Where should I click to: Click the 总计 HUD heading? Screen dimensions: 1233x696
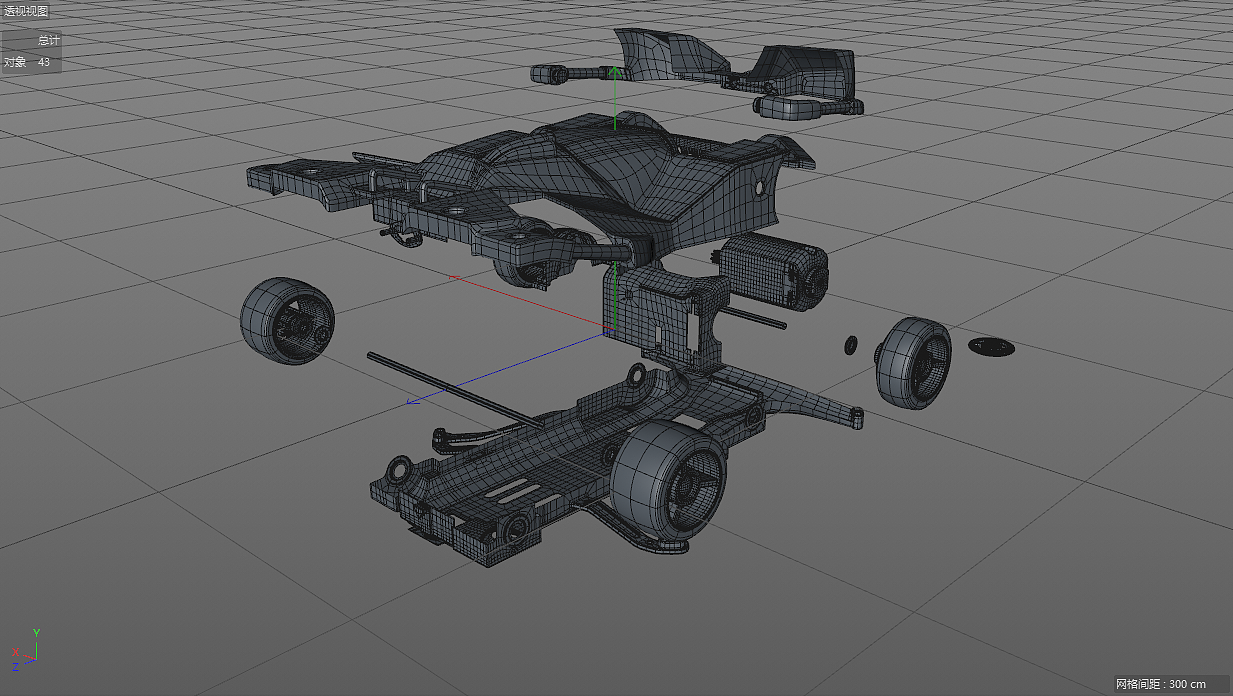tap(48, 40)
